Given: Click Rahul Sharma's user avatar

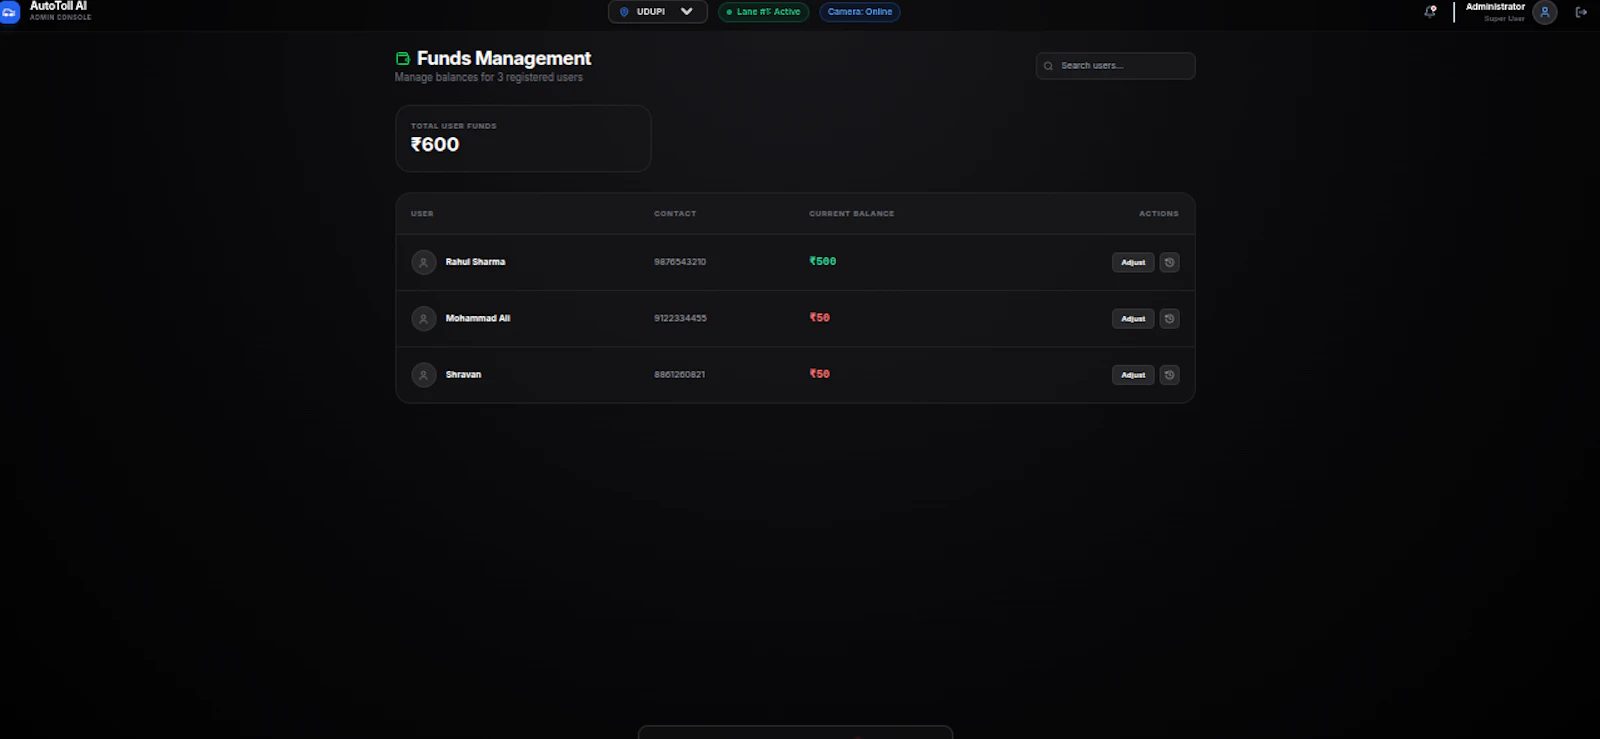Looking at the screenshot, I should (x=424, y=262).
